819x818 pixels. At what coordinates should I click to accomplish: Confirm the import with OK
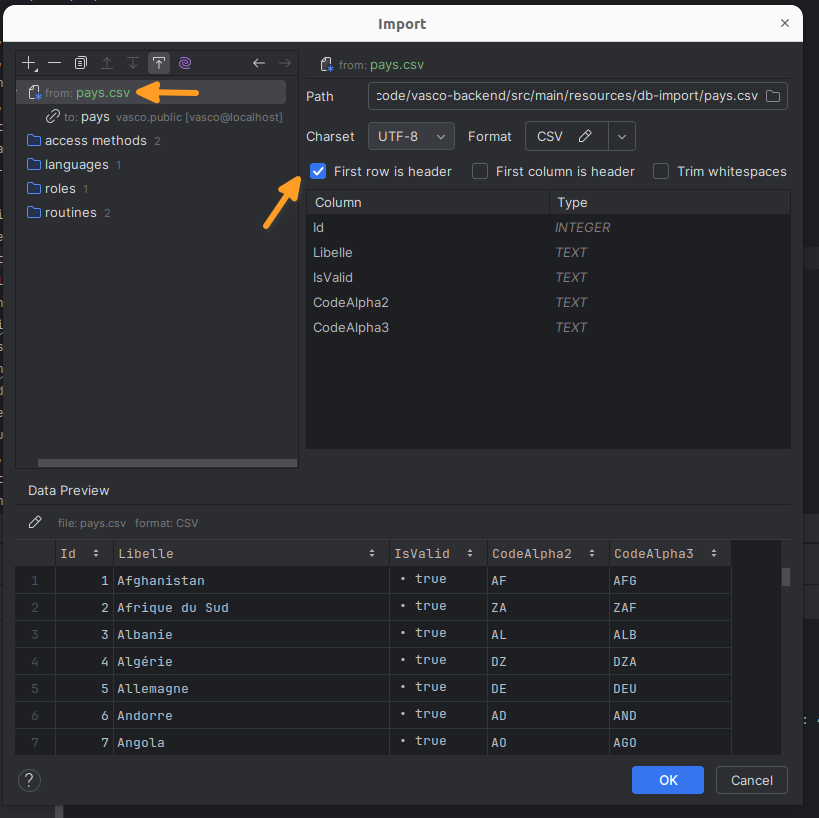667,780
